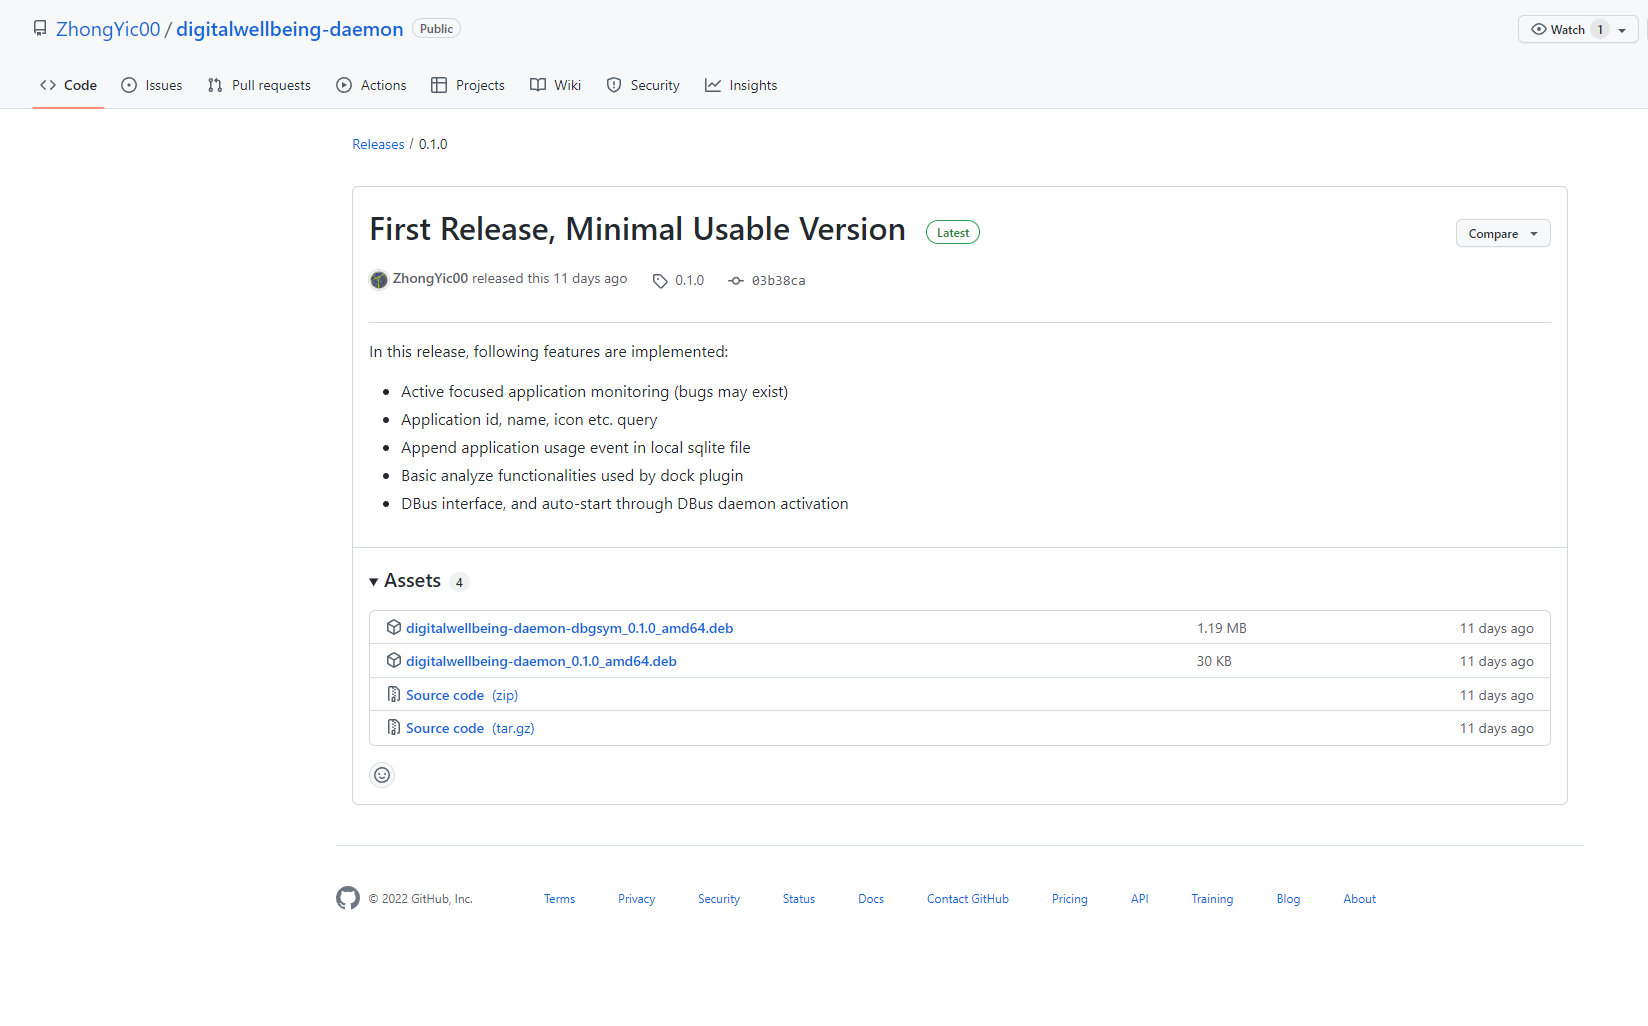This screenshot has width=1648, height=1026.
Task: Open the Compare dropdown
Action: pos(1503,233)
